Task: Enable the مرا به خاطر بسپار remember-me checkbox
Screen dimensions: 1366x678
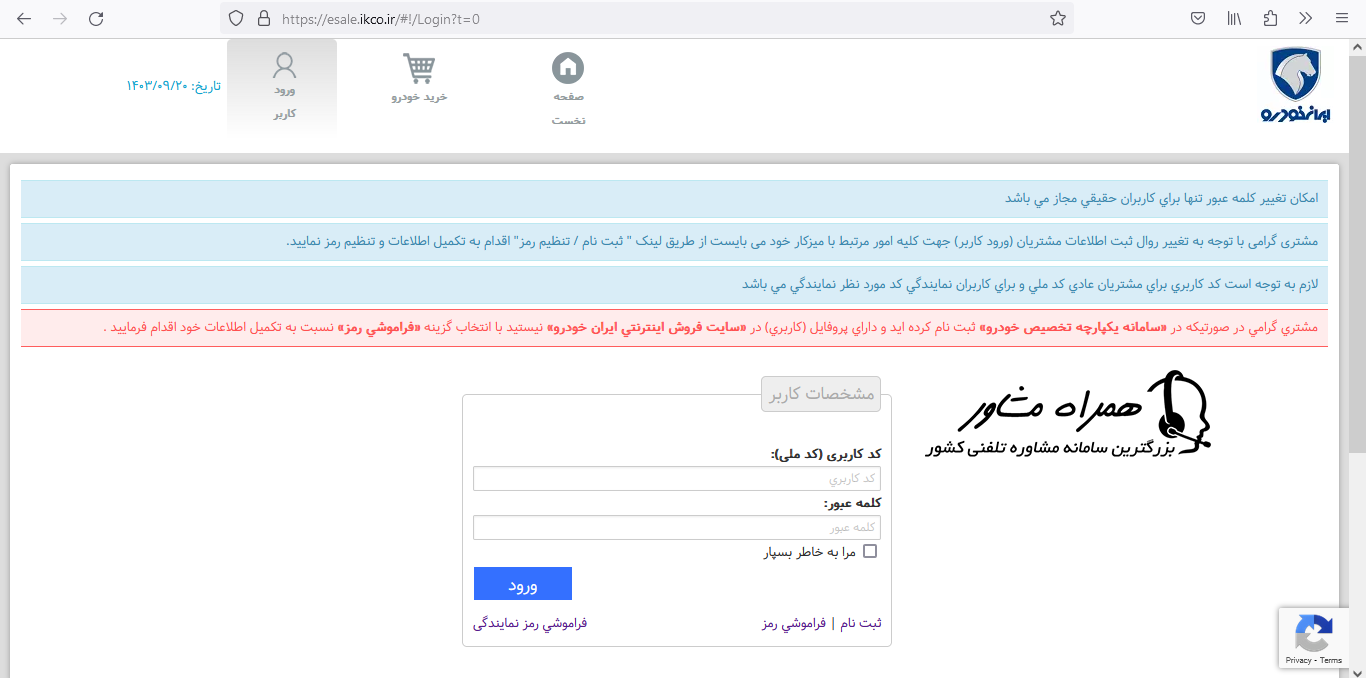Action: (x=869, y=550)
